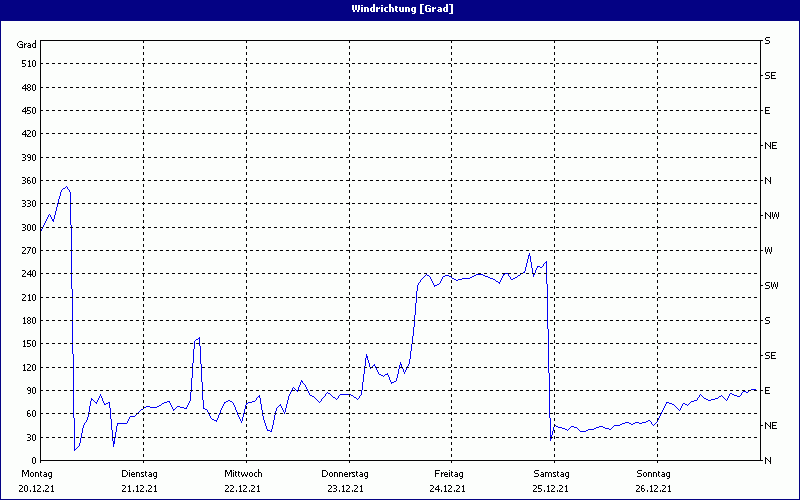Screen dimensions: 800x500
Task: Select the 510 value on the left axis
Action: pos(27,64)
